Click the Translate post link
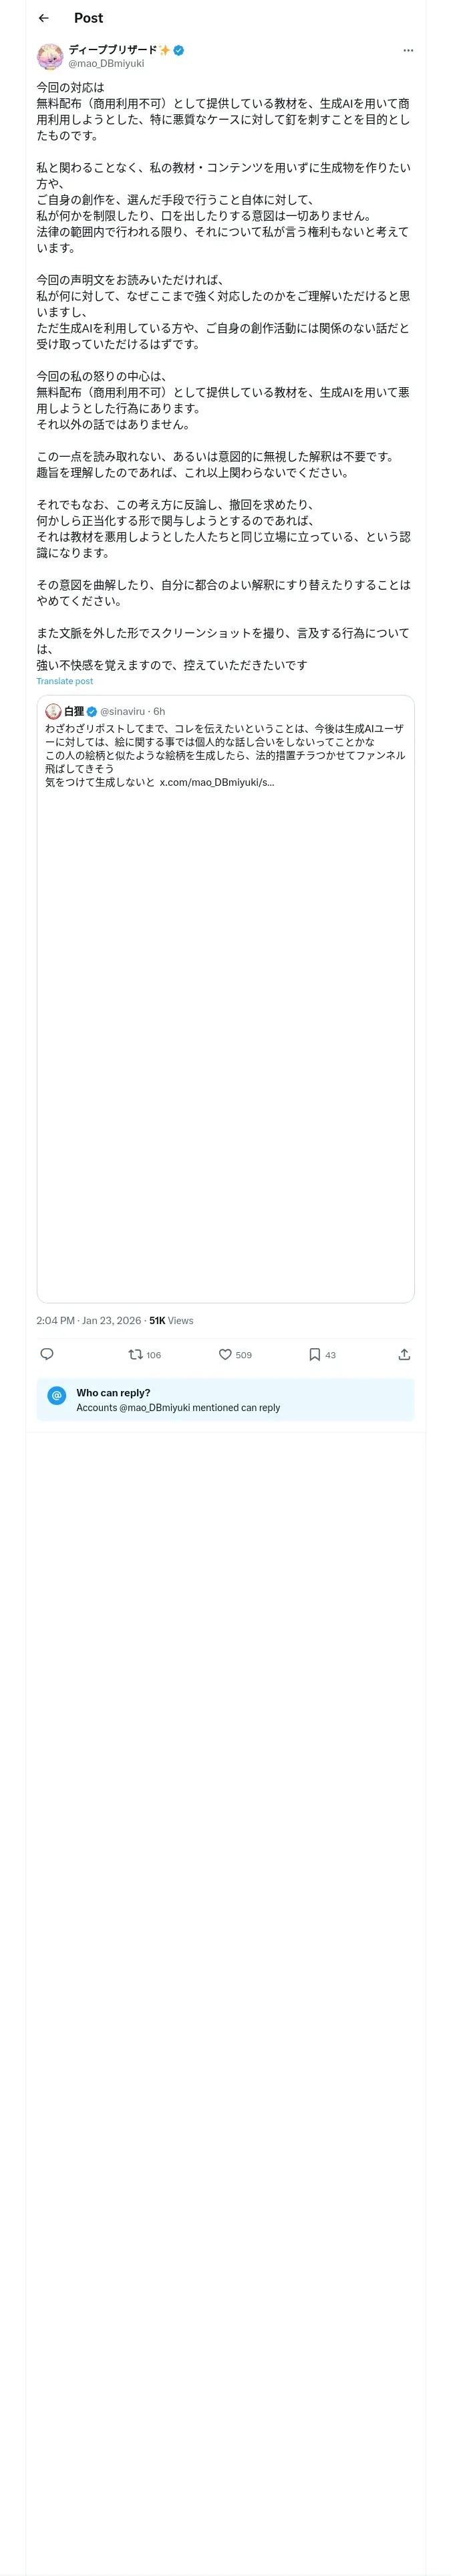This screenshot has height=2576, width=451. tap(65, 681)
